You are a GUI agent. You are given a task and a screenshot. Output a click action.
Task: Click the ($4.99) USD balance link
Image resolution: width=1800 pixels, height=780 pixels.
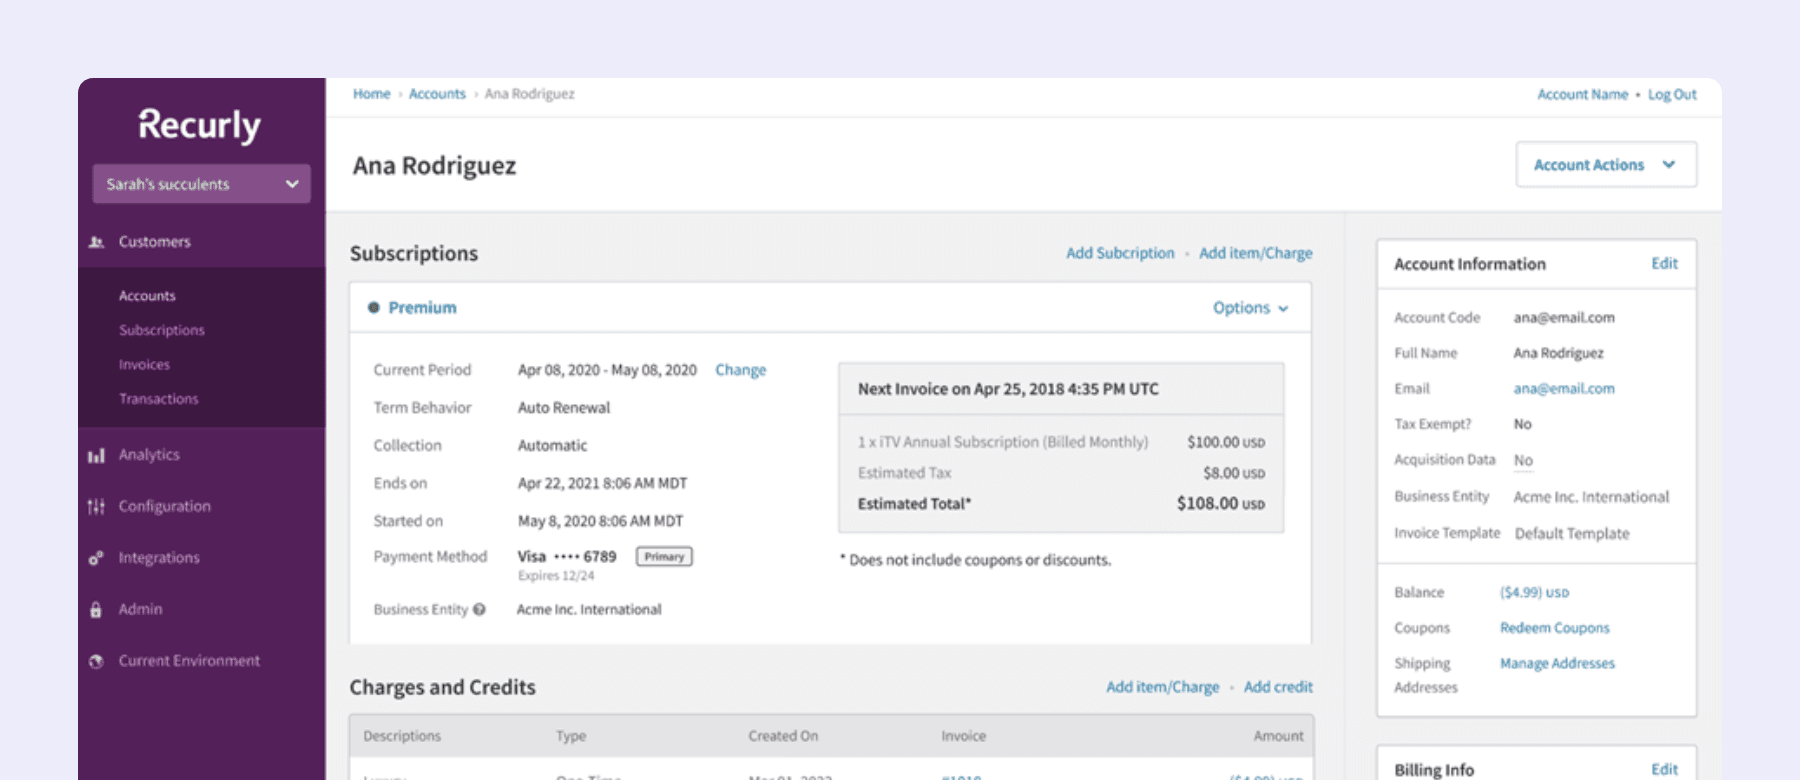coord(1534,593)
